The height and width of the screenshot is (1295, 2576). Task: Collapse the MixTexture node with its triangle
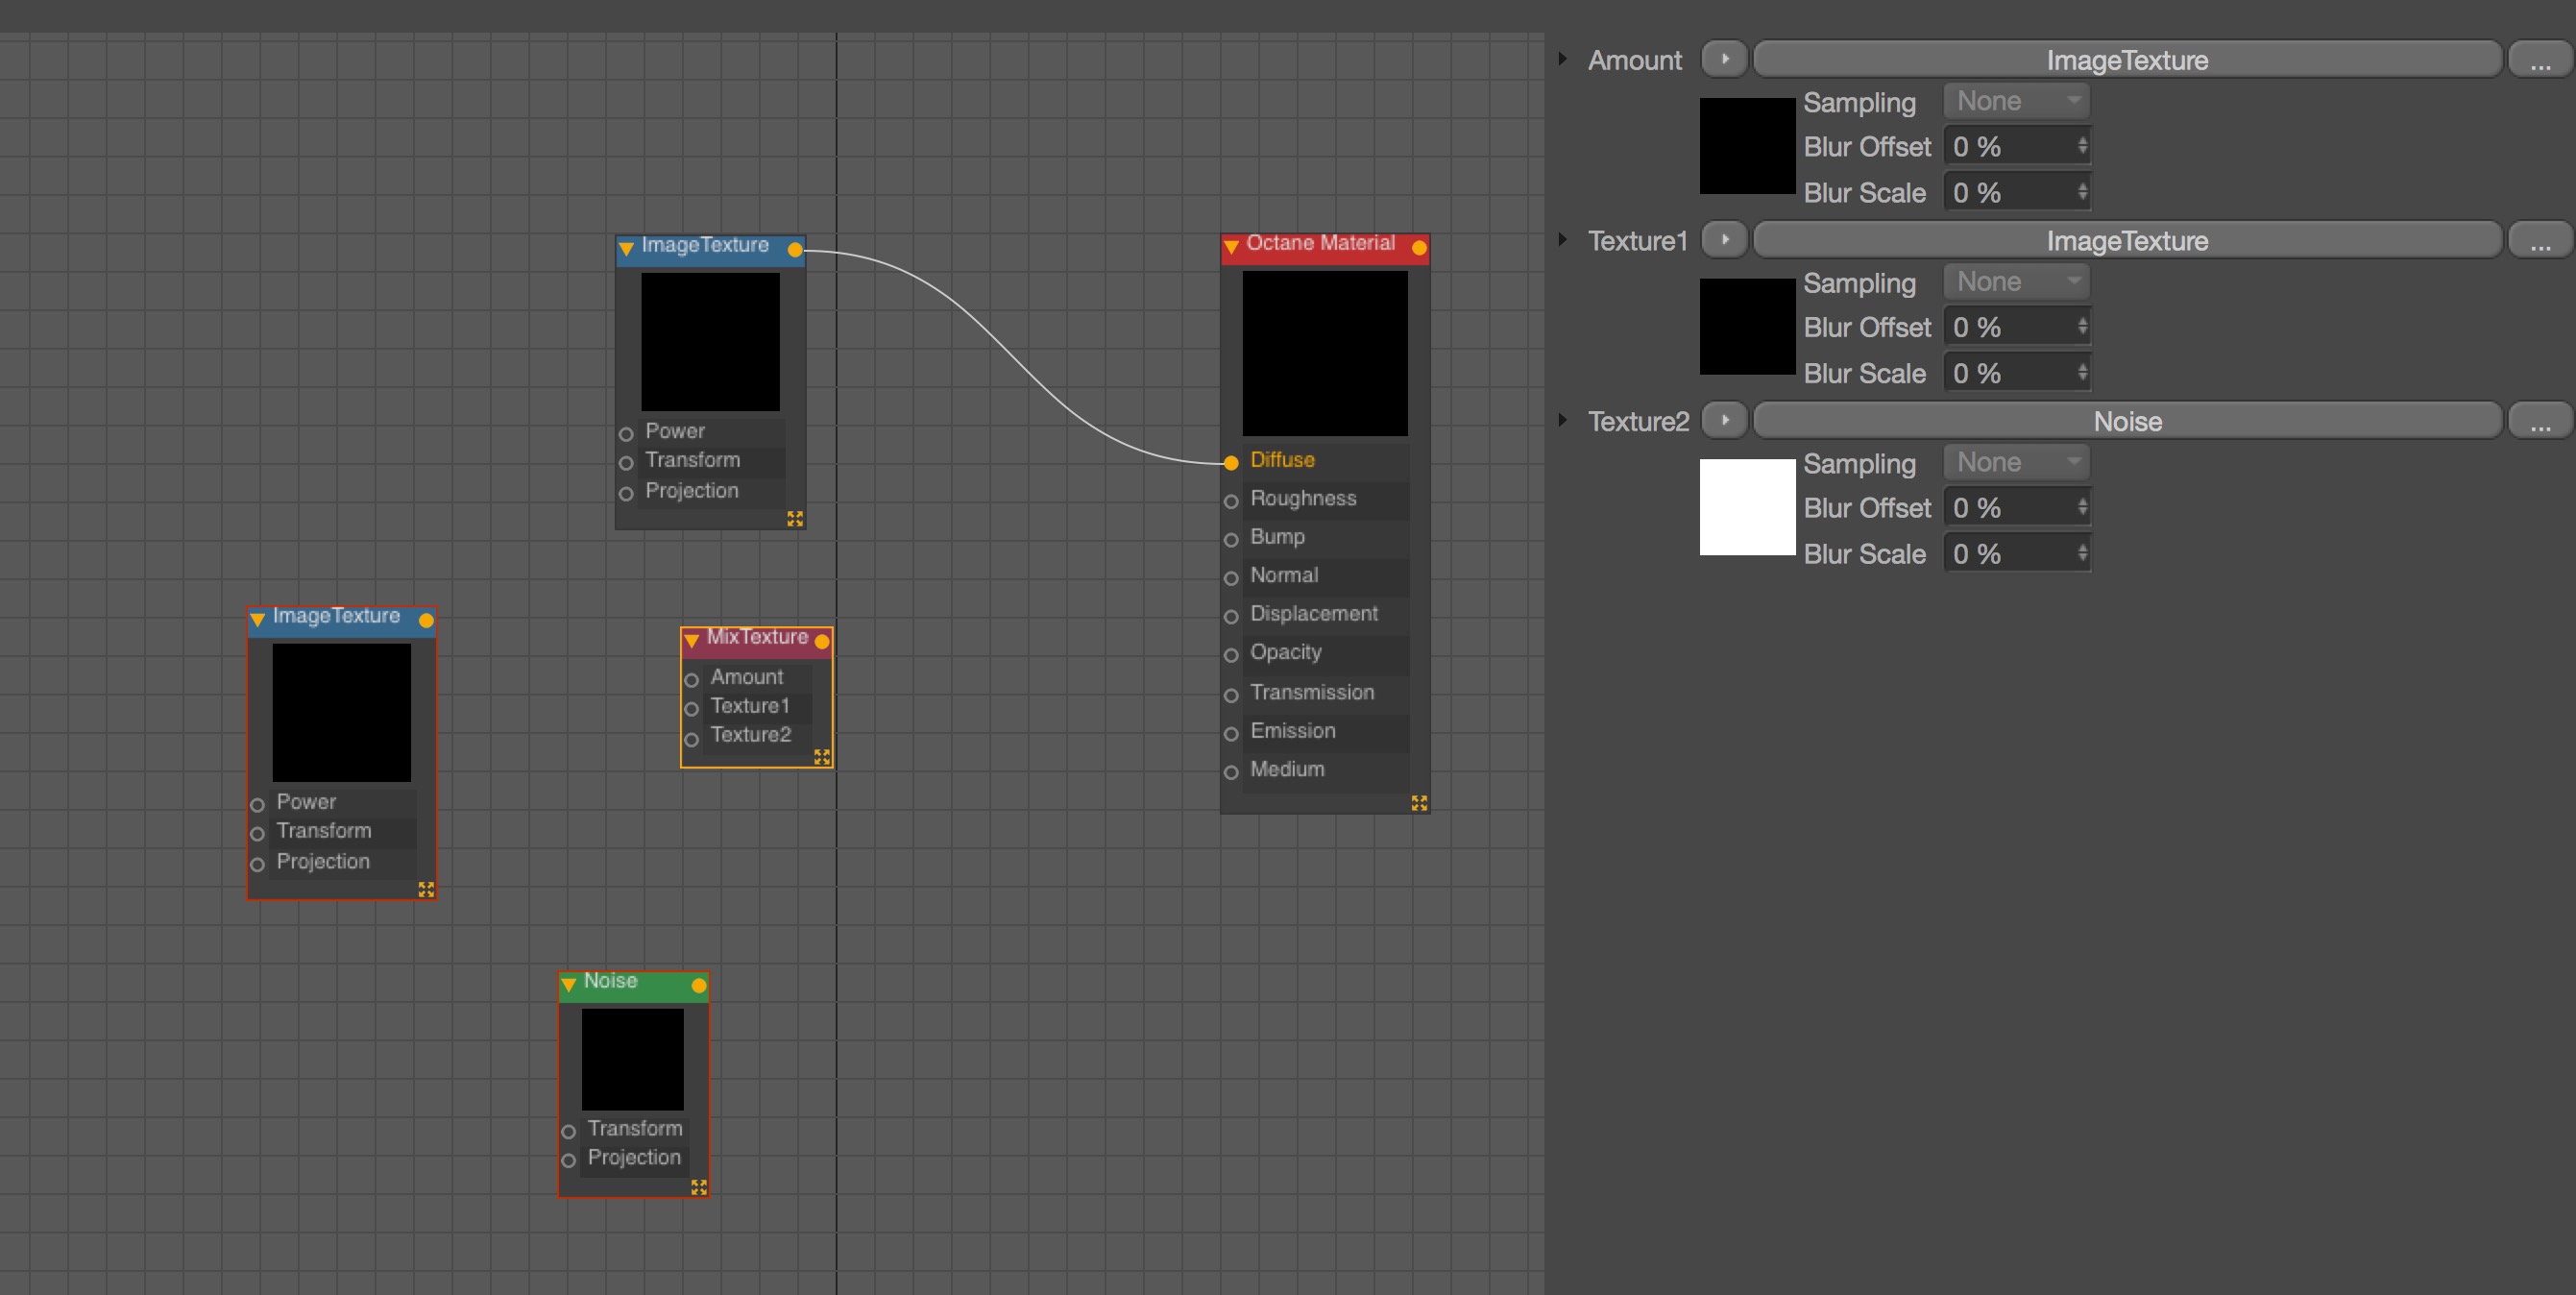click(x=691, y=640)
